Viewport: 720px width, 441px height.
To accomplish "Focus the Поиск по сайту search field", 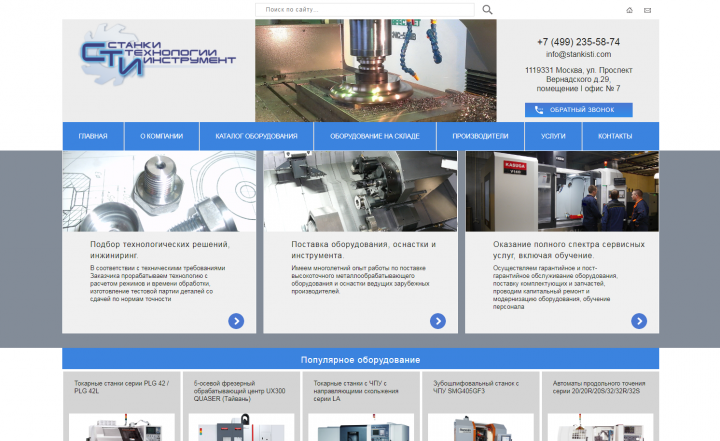I will (x=365, y=10).
